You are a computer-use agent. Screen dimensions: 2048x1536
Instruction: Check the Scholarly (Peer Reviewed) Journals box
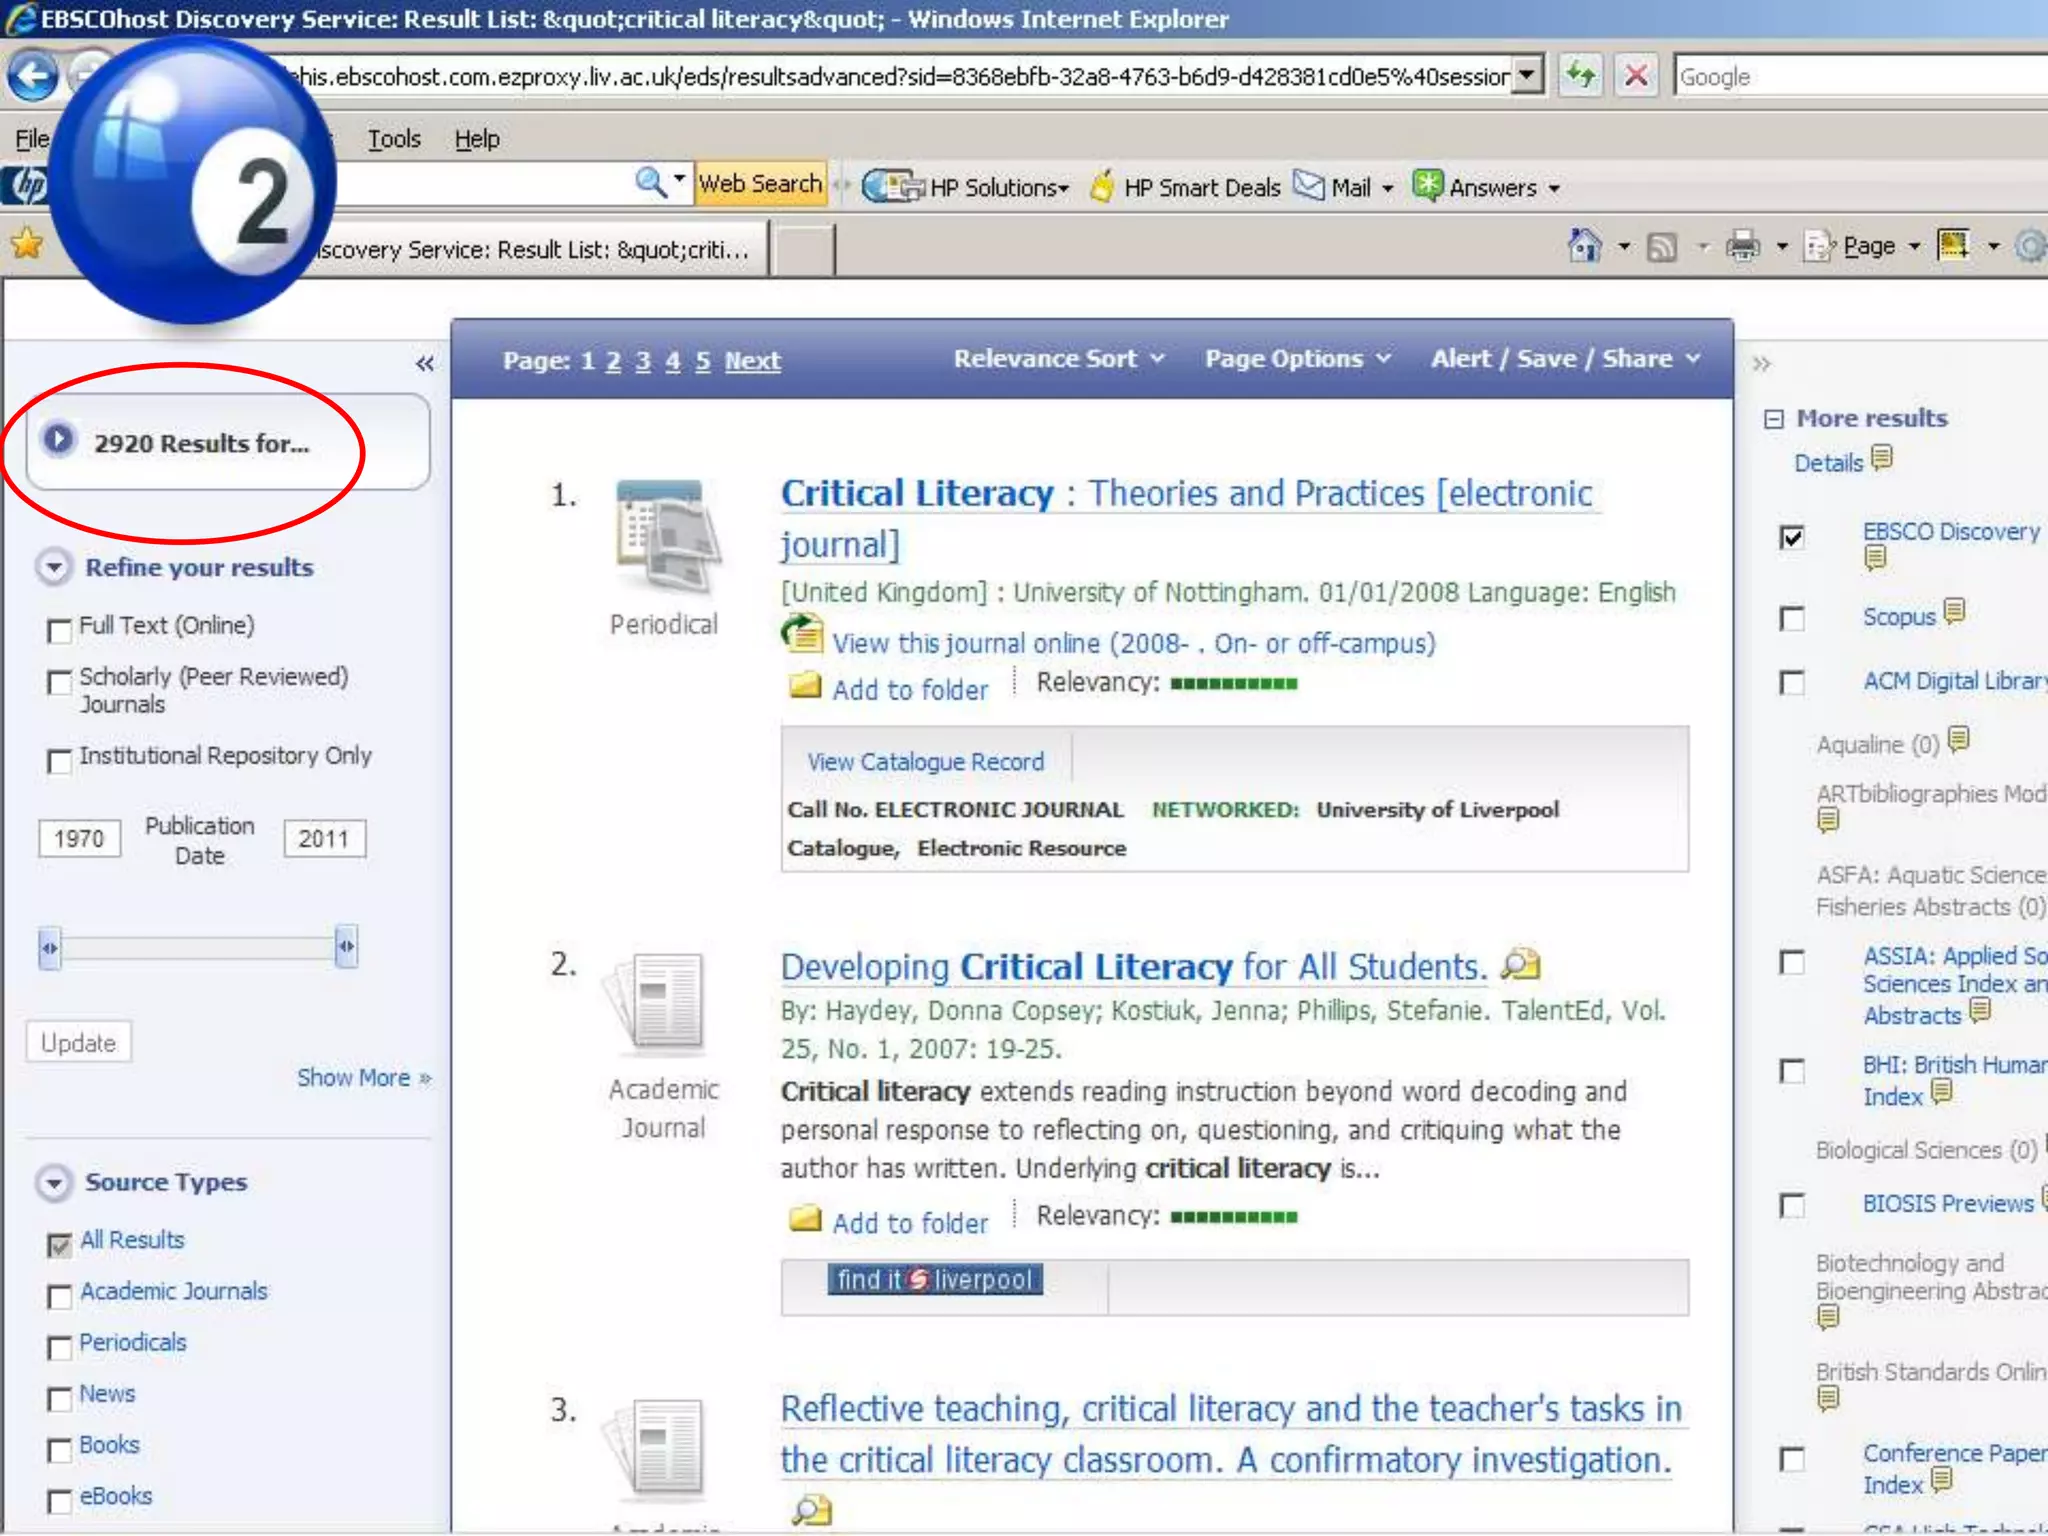pos(59,682)
